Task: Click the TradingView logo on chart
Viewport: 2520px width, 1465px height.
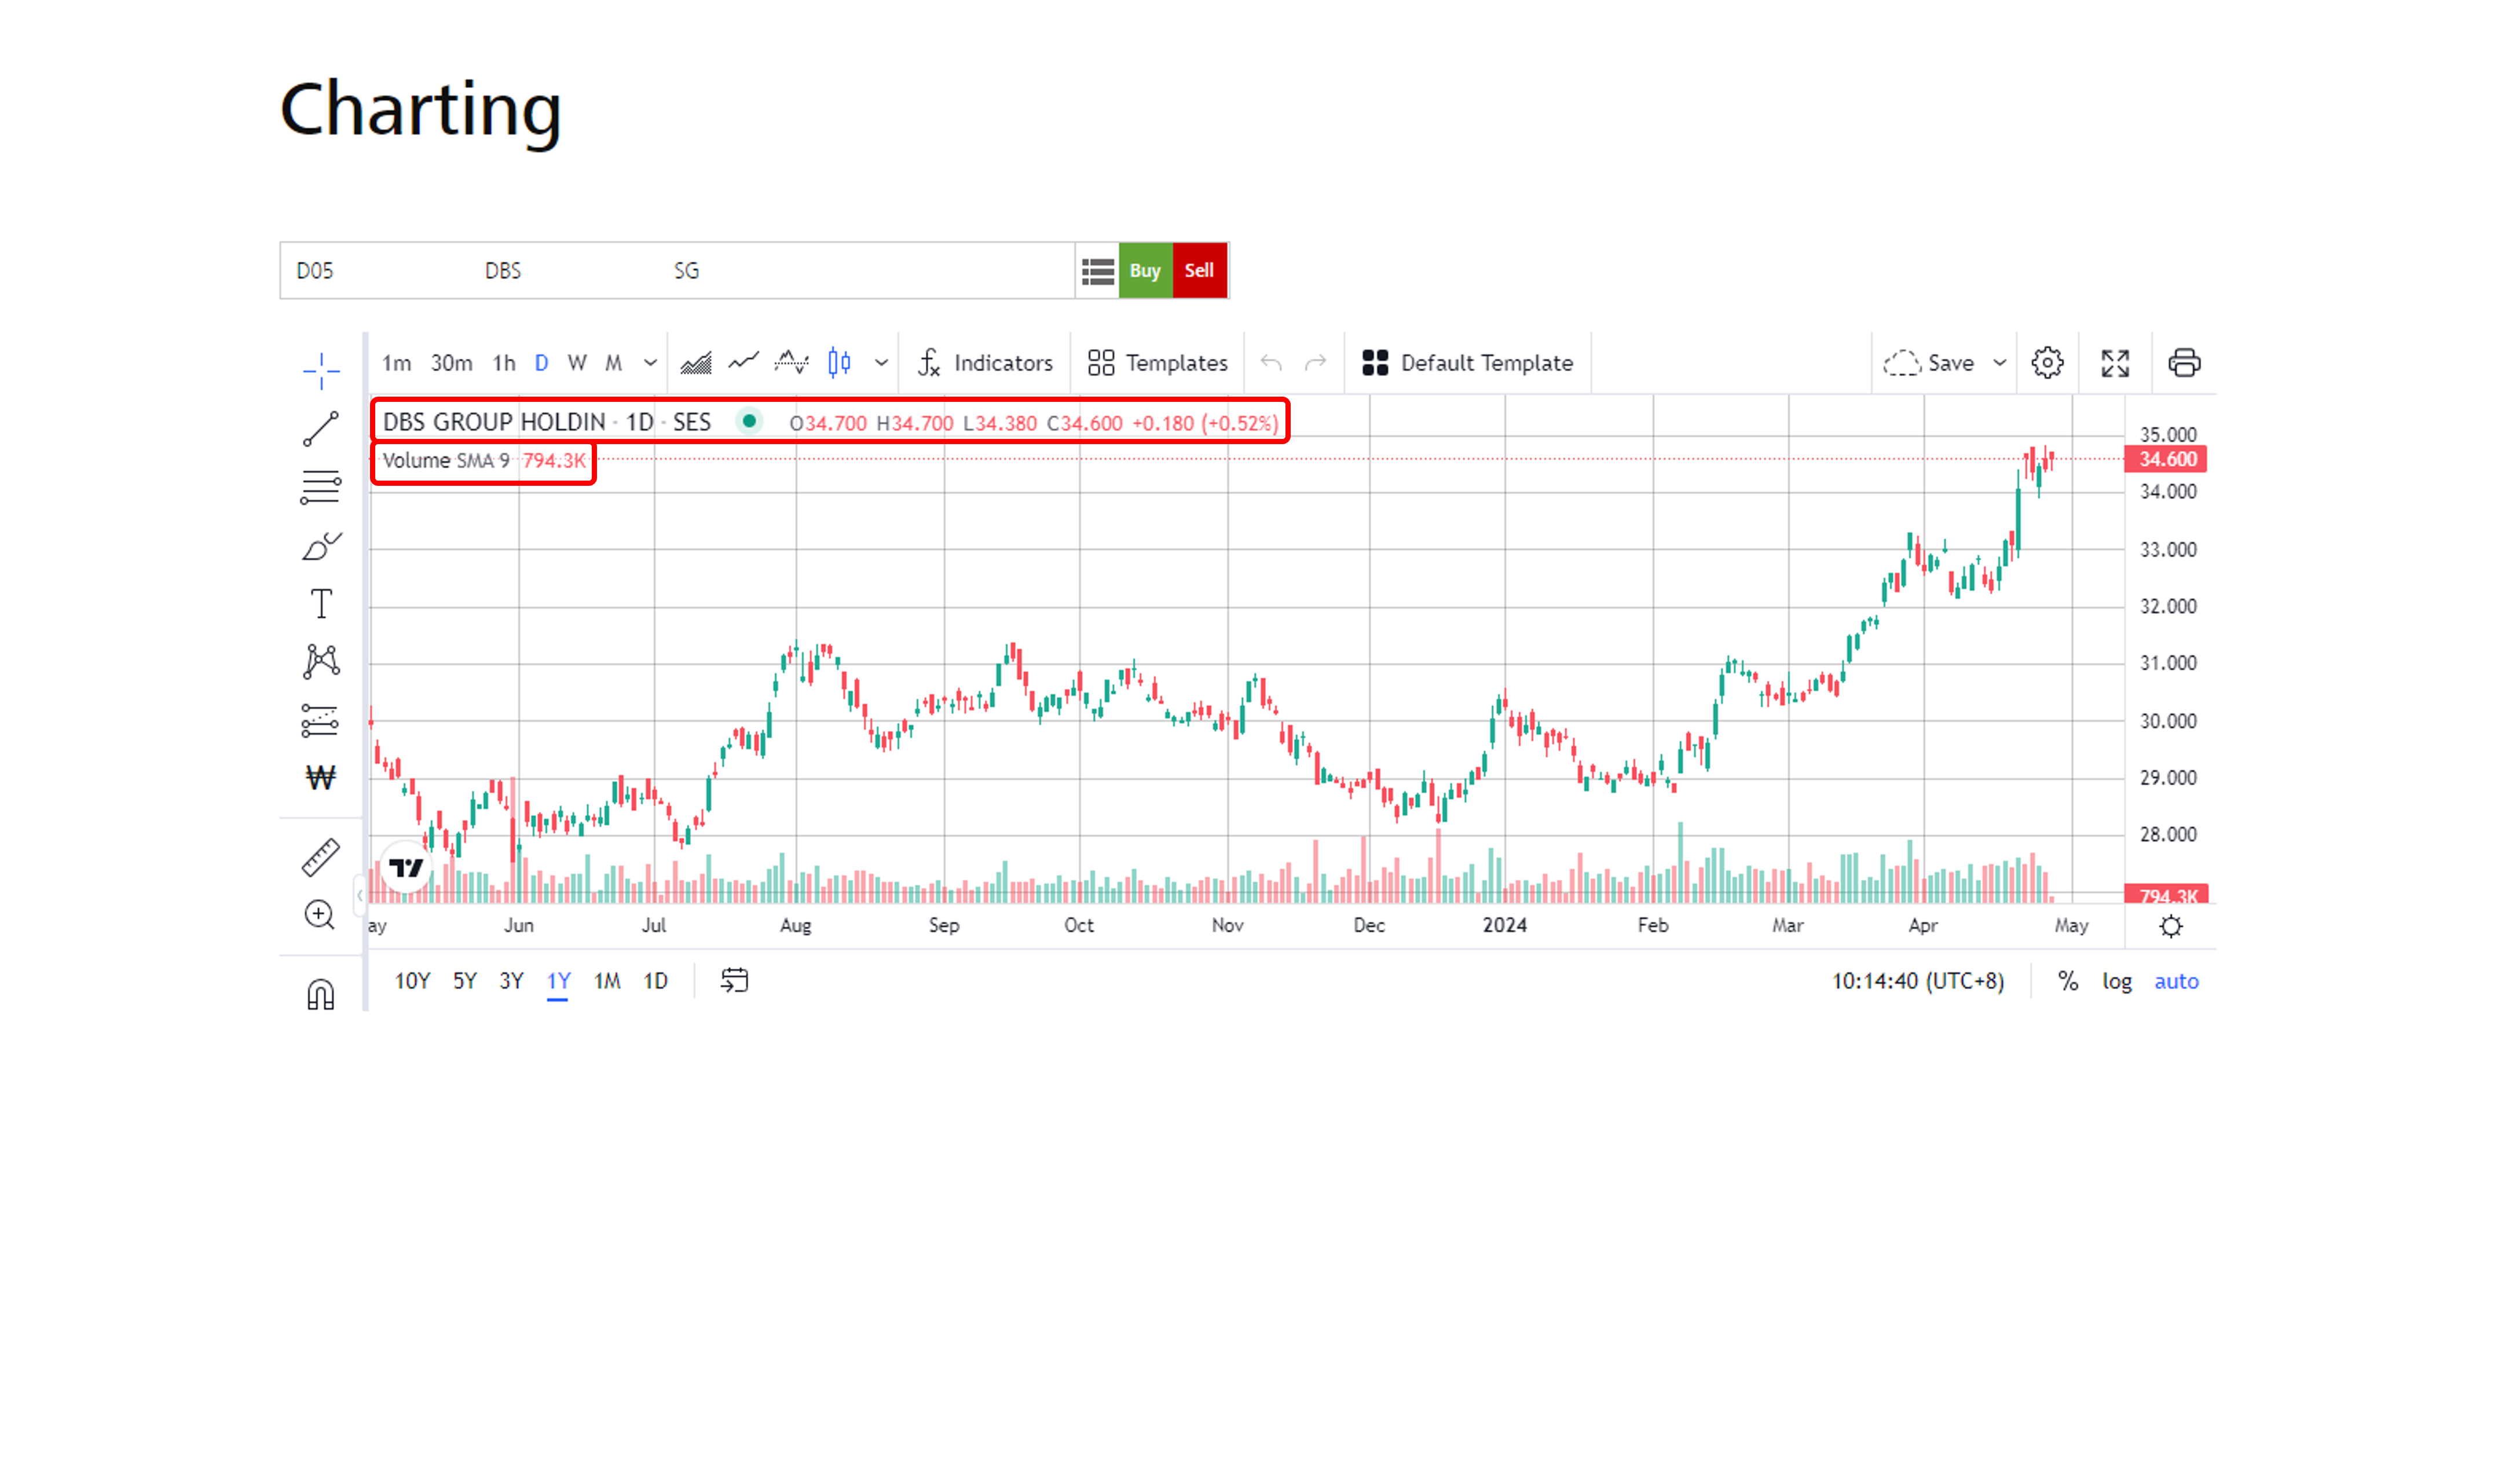Action: (x=406, y=867)
